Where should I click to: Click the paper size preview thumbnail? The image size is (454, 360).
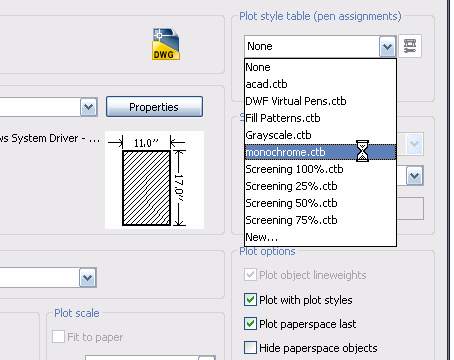click(154, 180)
